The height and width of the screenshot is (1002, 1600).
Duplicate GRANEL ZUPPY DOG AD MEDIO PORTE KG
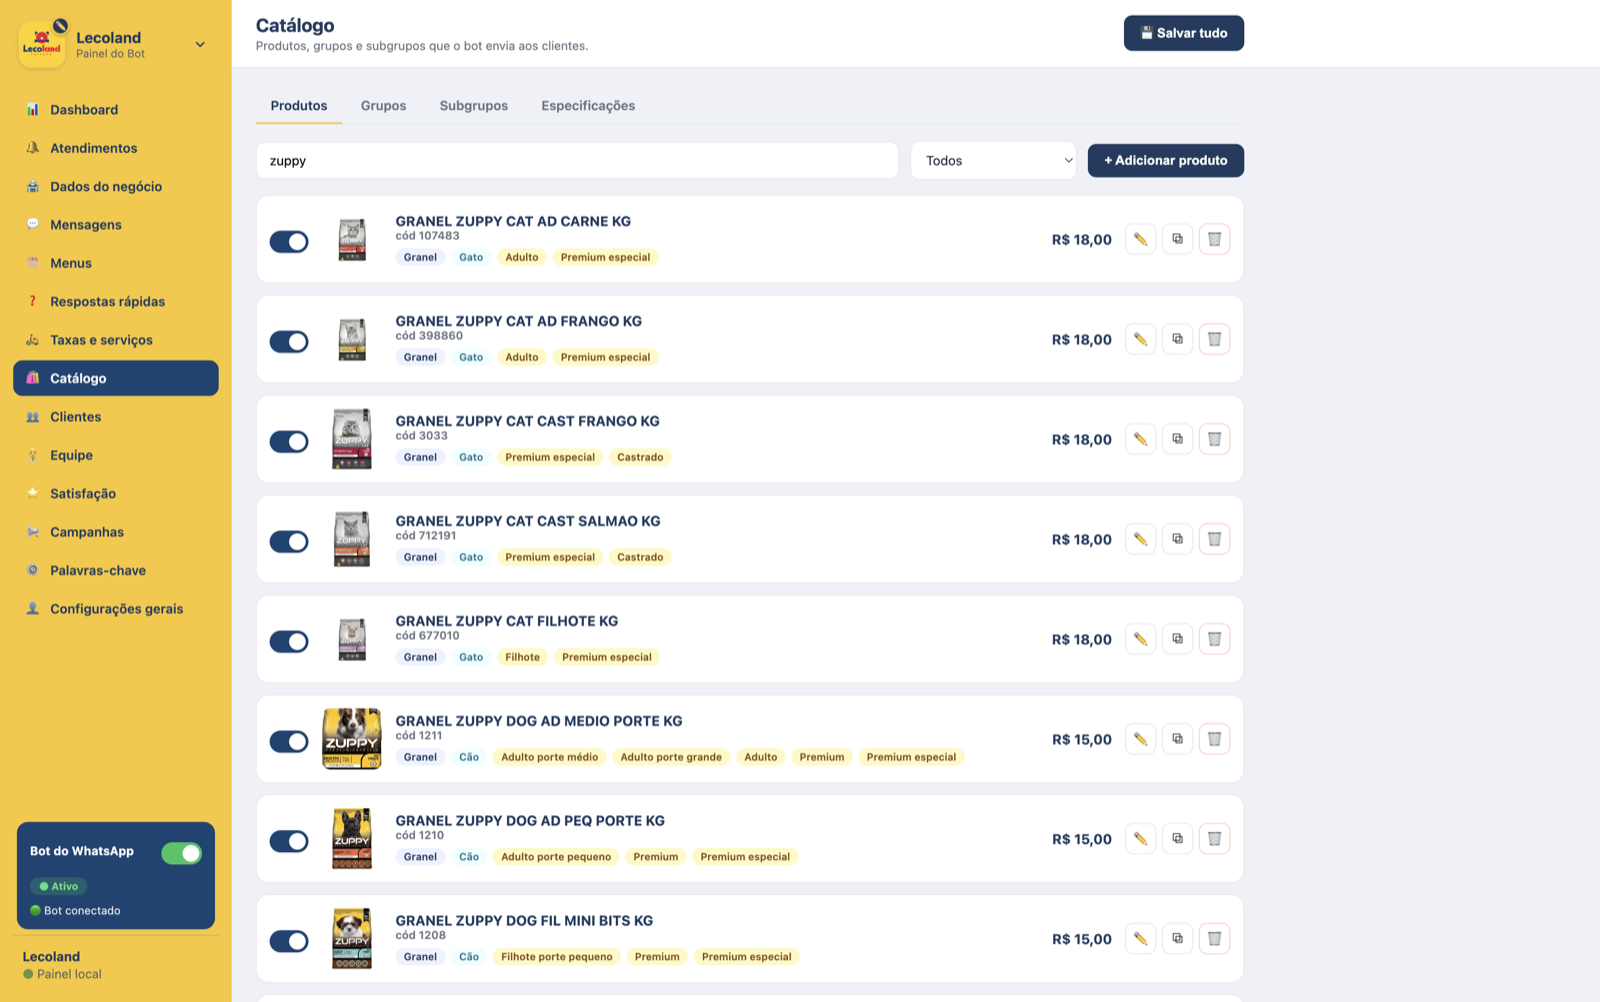[x=1177, y=739]
